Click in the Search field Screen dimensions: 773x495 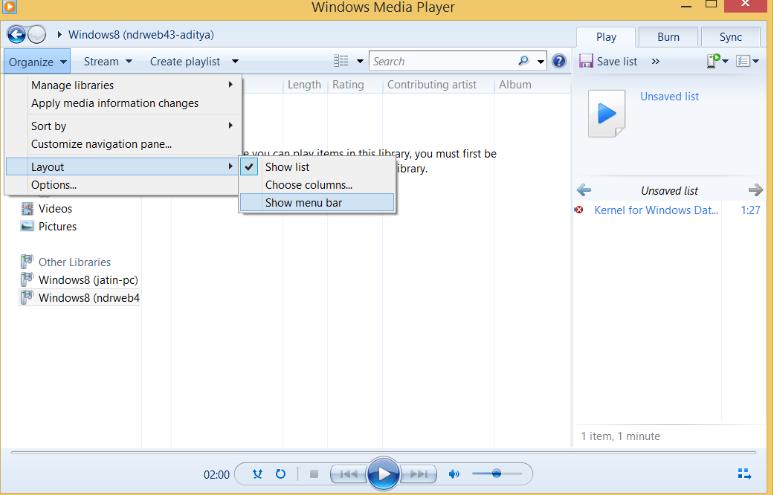[x=444, y=61]
